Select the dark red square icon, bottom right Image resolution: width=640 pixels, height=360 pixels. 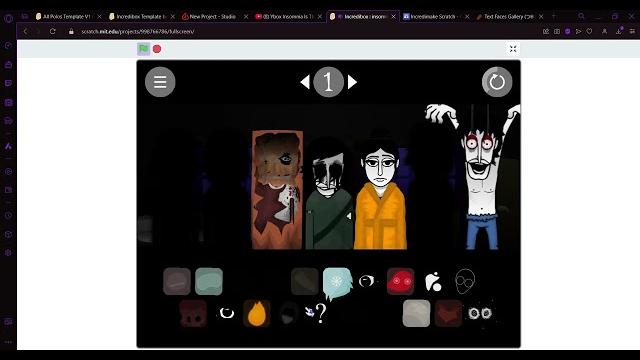[448, 313]
